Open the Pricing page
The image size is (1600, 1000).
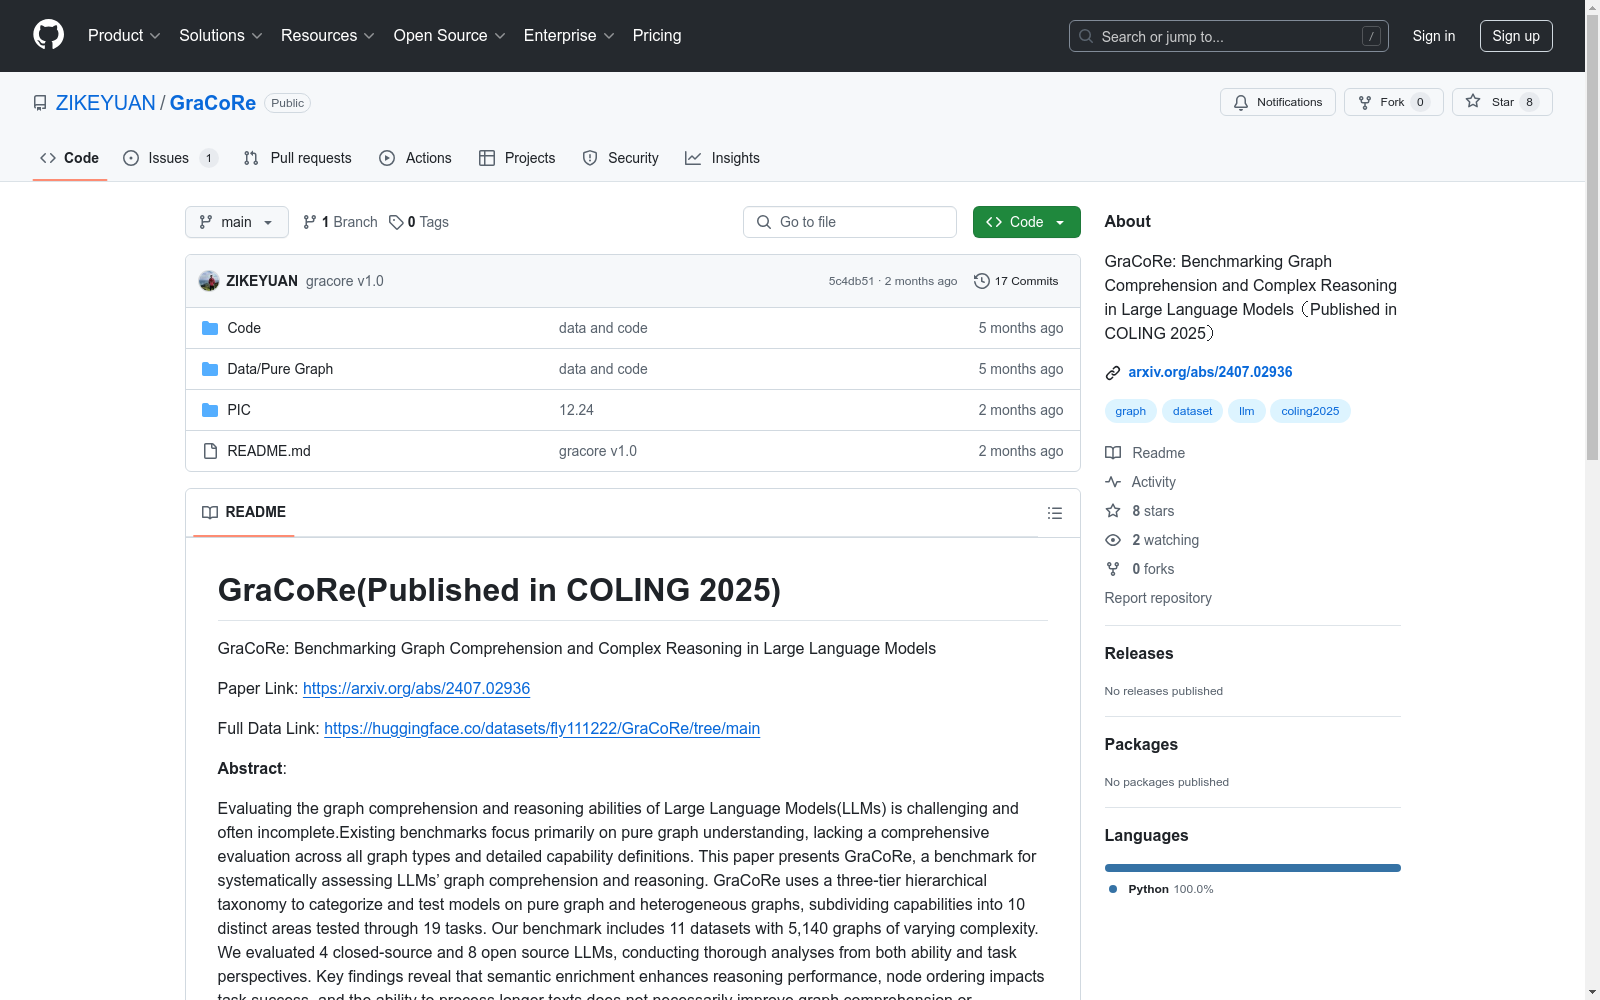click(x=657, y=35)
